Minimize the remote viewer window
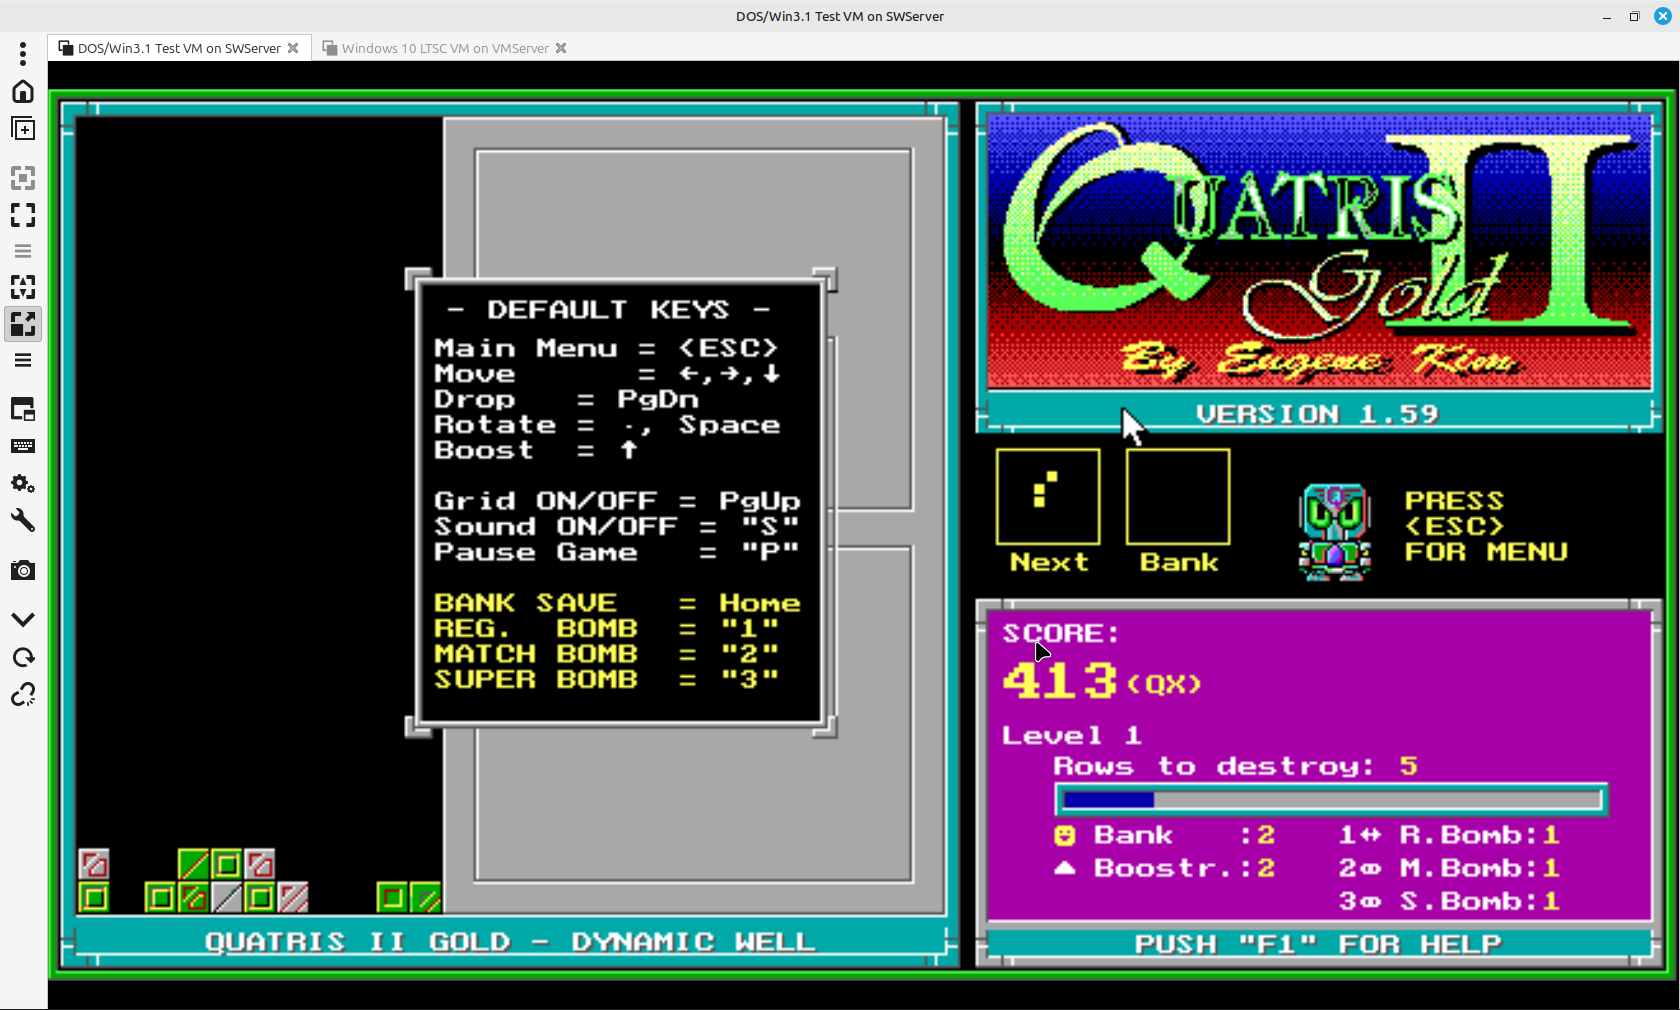The image size is (1680, 1010). click(x=1607, y=17)
